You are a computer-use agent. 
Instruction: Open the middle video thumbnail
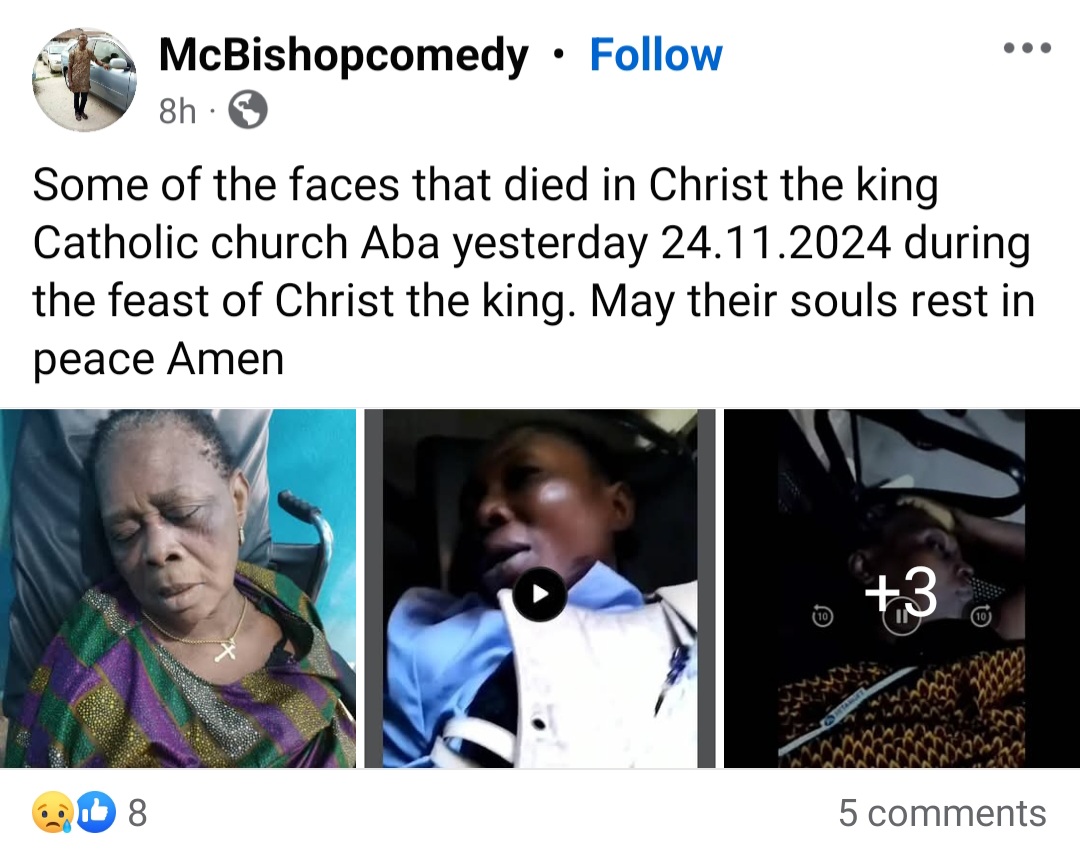539,594
